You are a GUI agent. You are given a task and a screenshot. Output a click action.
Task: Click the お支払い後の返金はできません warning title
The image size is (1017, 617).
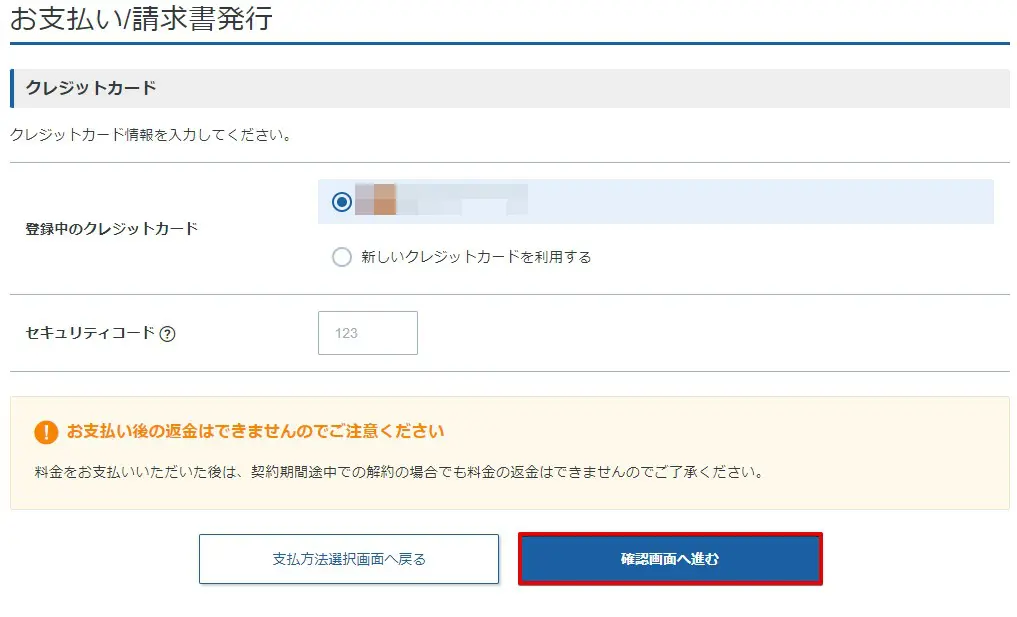pyautogui.click(x=255, y=432)
